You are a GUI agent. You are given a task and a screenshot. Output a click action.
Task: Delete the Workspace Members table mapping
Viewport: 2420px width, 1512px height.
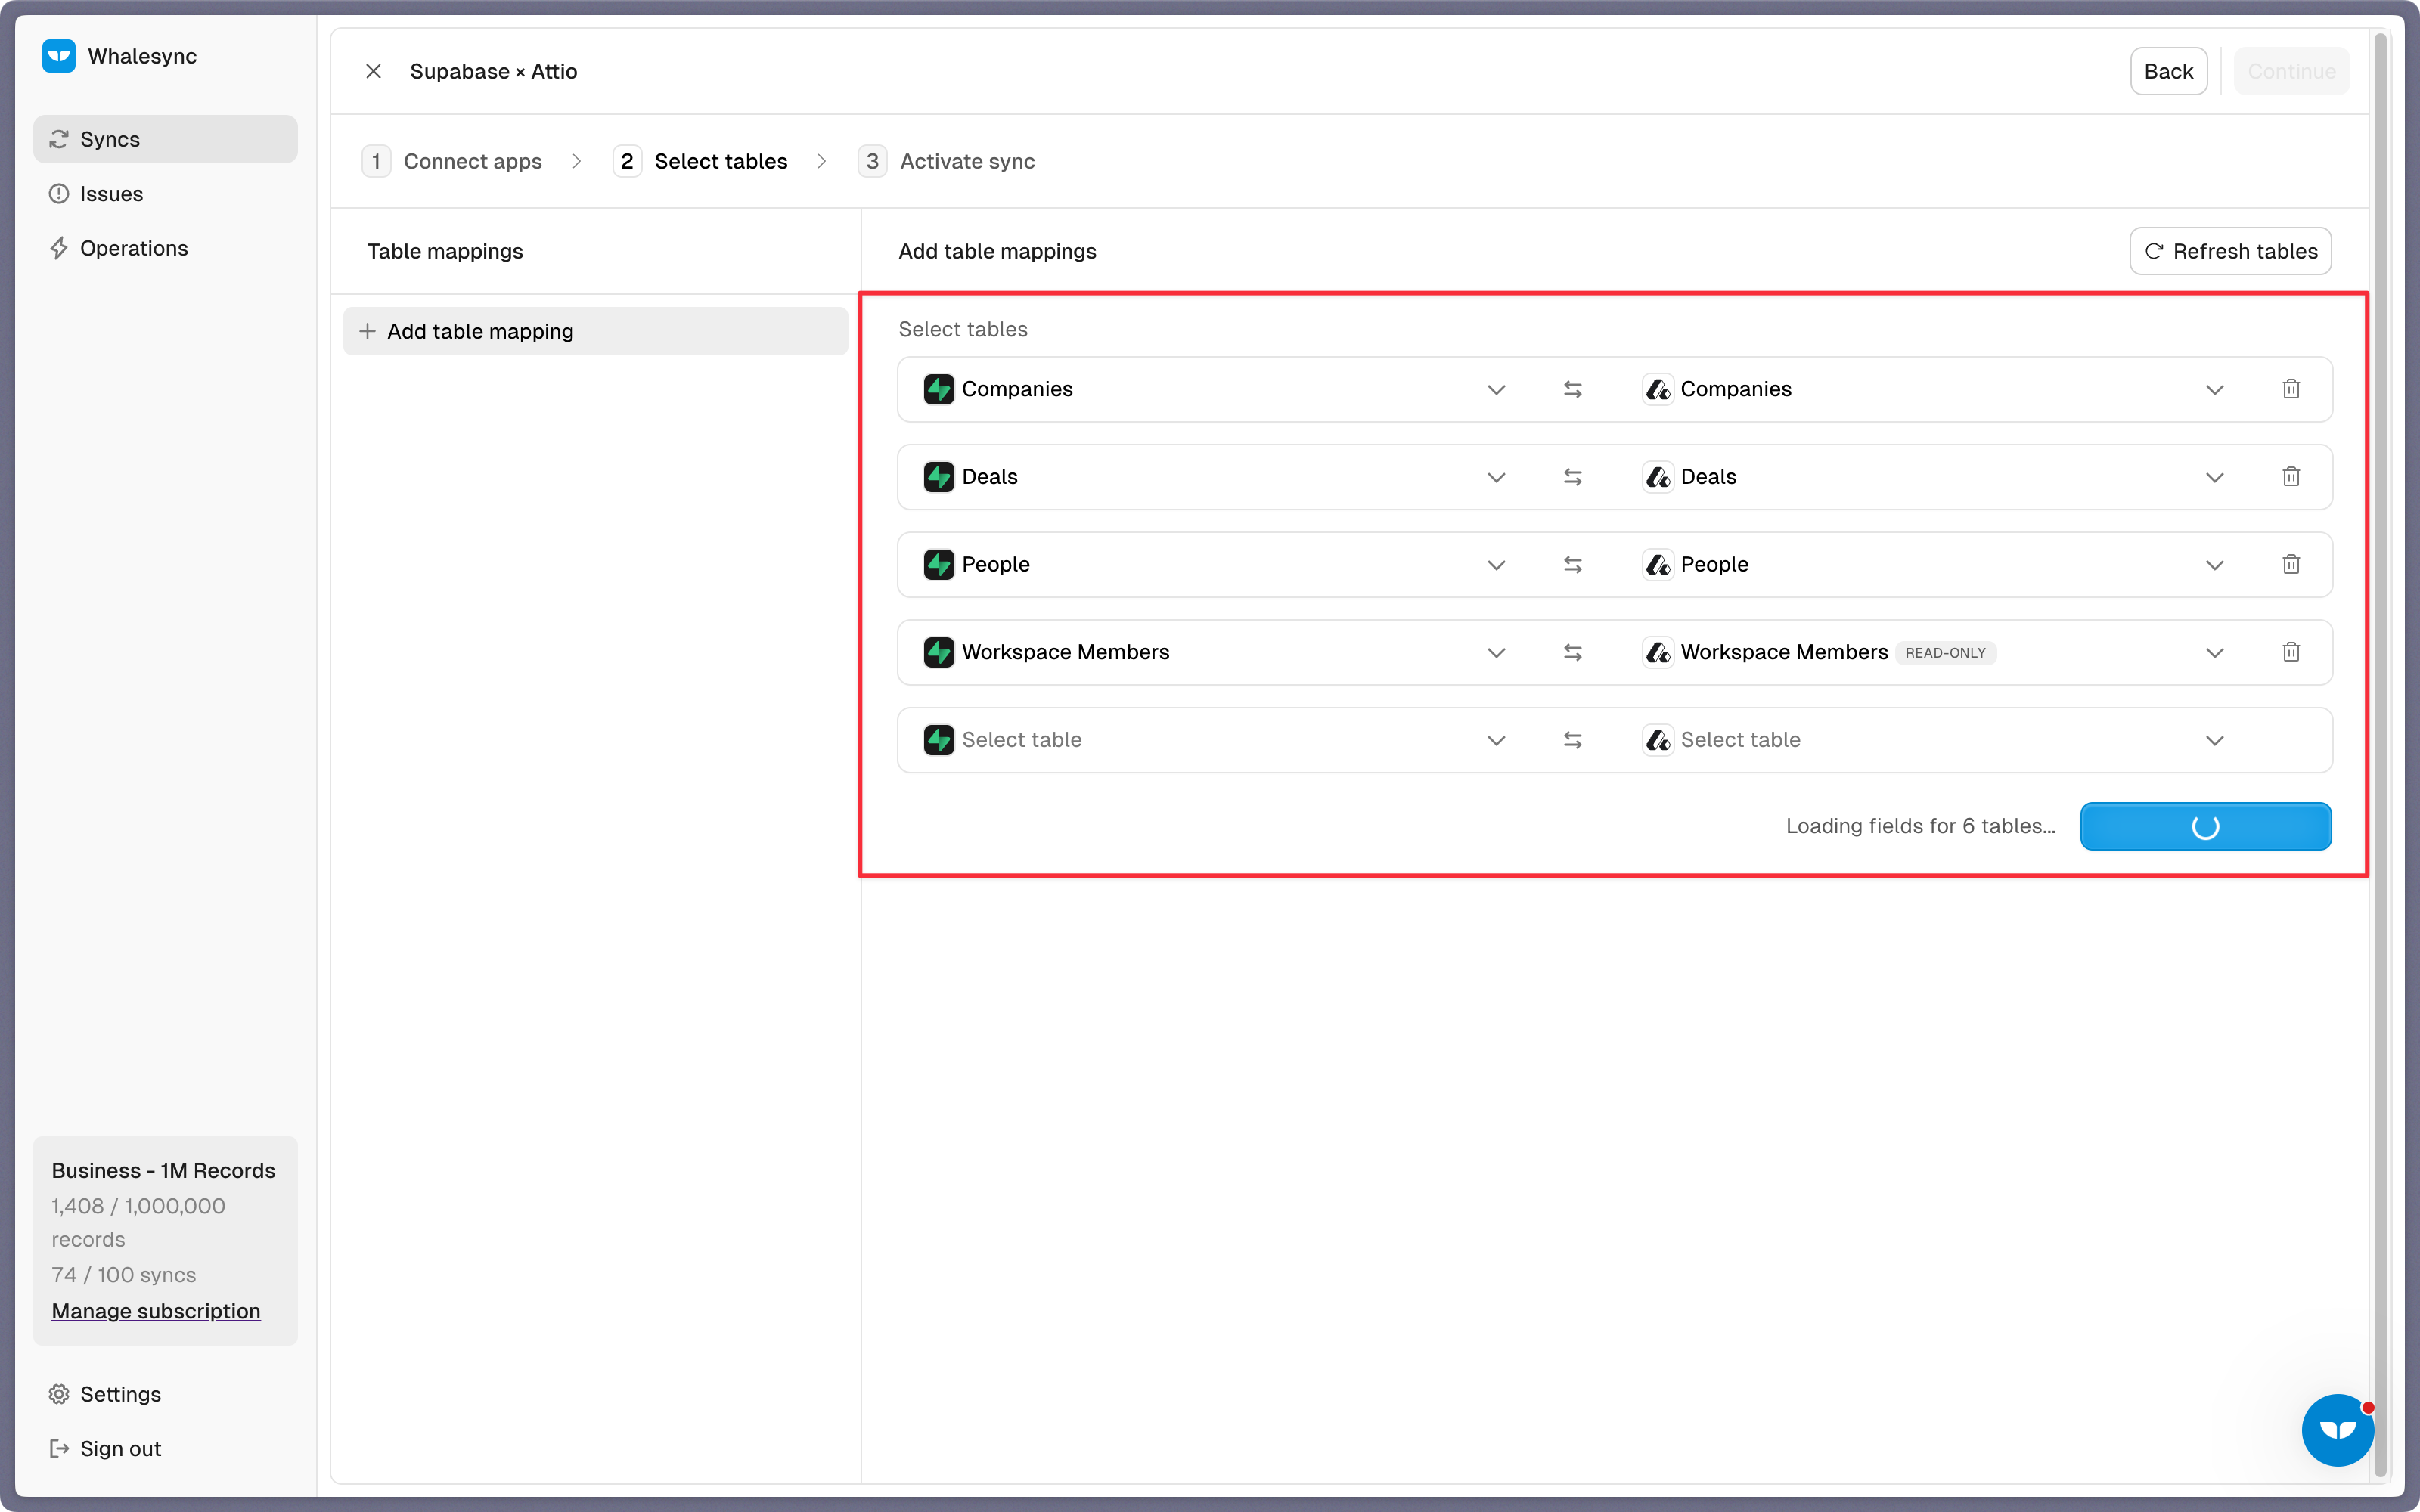tap(2291, 652)
